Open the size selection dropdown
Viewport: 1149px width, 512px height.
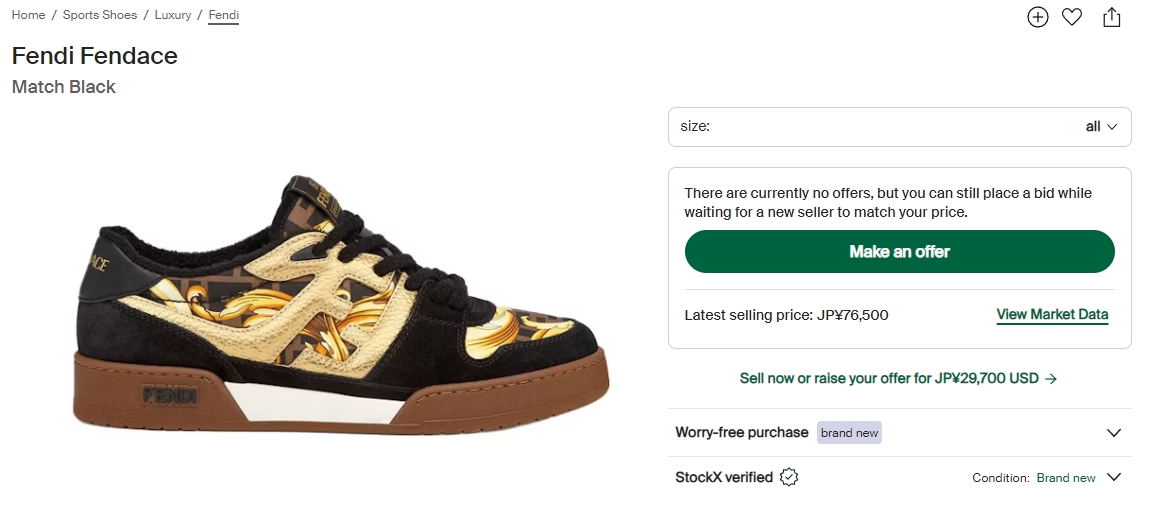click(x=899, y=127)
